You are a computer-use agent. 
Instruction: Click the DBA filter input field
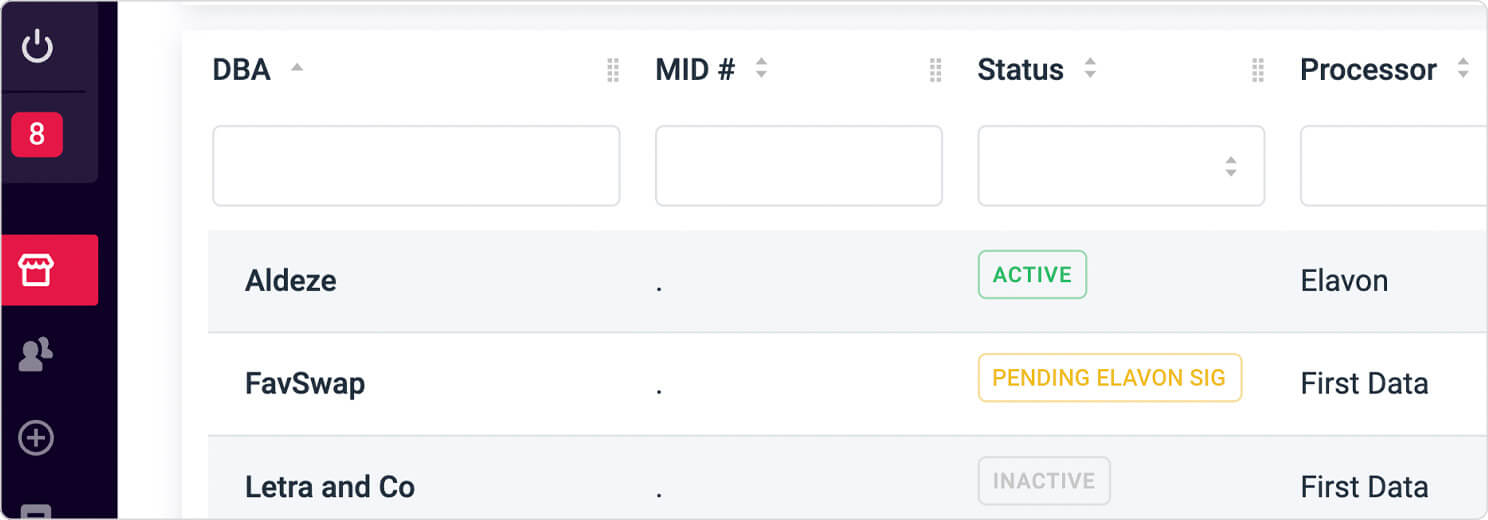(x=416, y=166)
